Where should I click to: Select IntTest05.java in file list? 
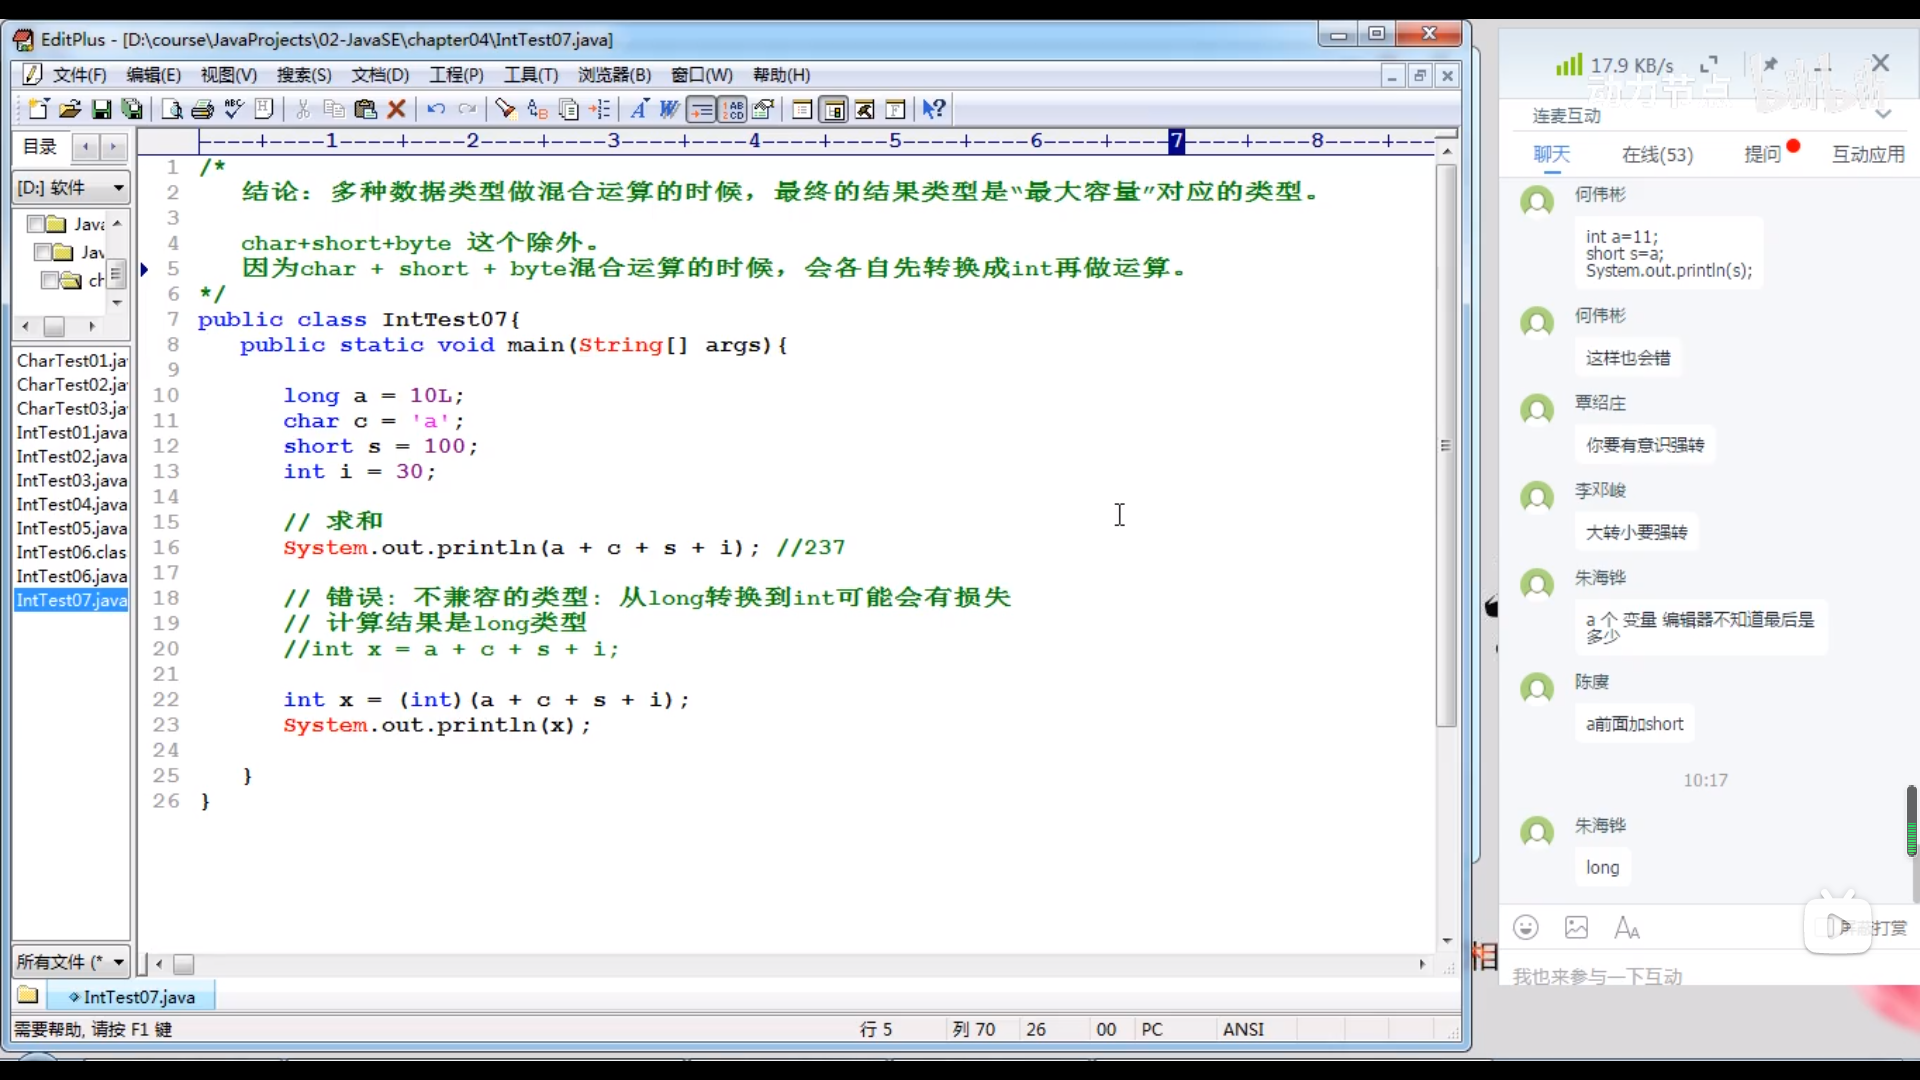[72, 528]
